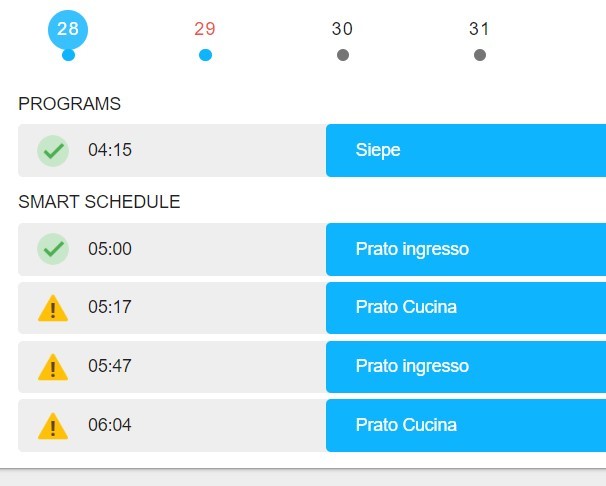Click the warning triangle at 06:04
606x486 pixels.
pos(53,426)
